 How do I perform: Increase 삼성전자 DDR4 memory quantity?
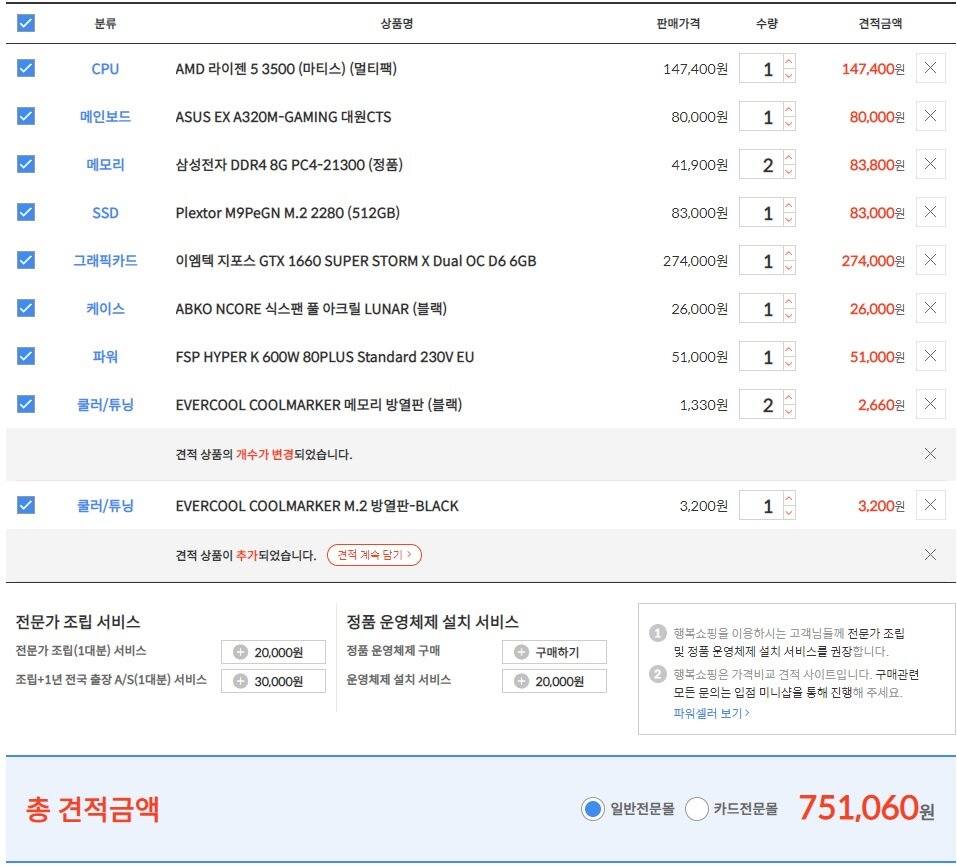tap(789, 157)
